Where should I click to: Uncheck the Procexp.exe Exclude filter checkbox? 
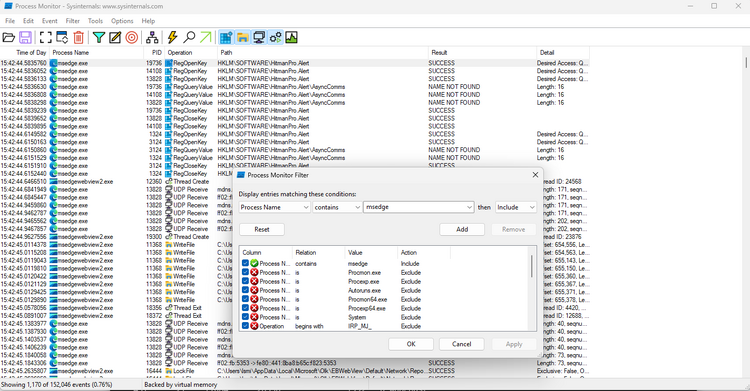tap(245, 281)
